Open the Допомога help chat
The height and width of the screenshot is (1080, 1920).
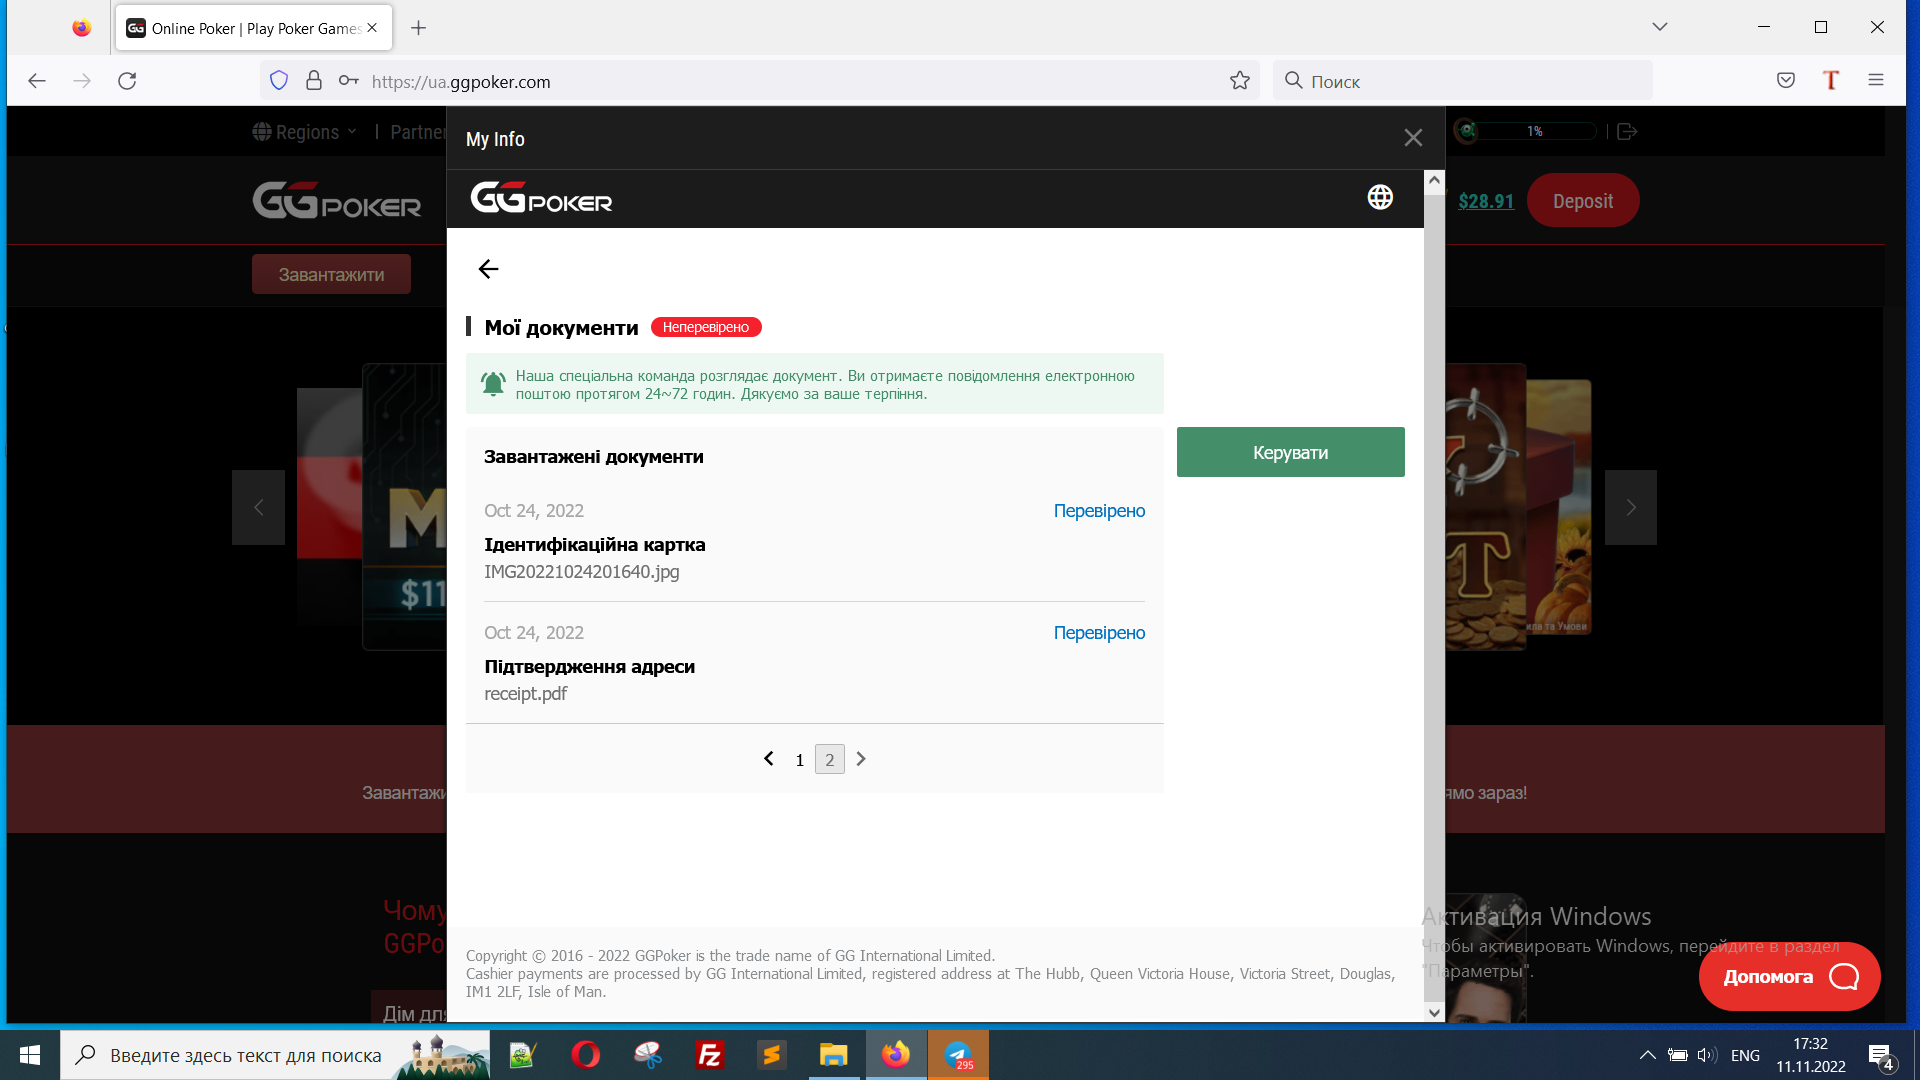[1790, 976]
